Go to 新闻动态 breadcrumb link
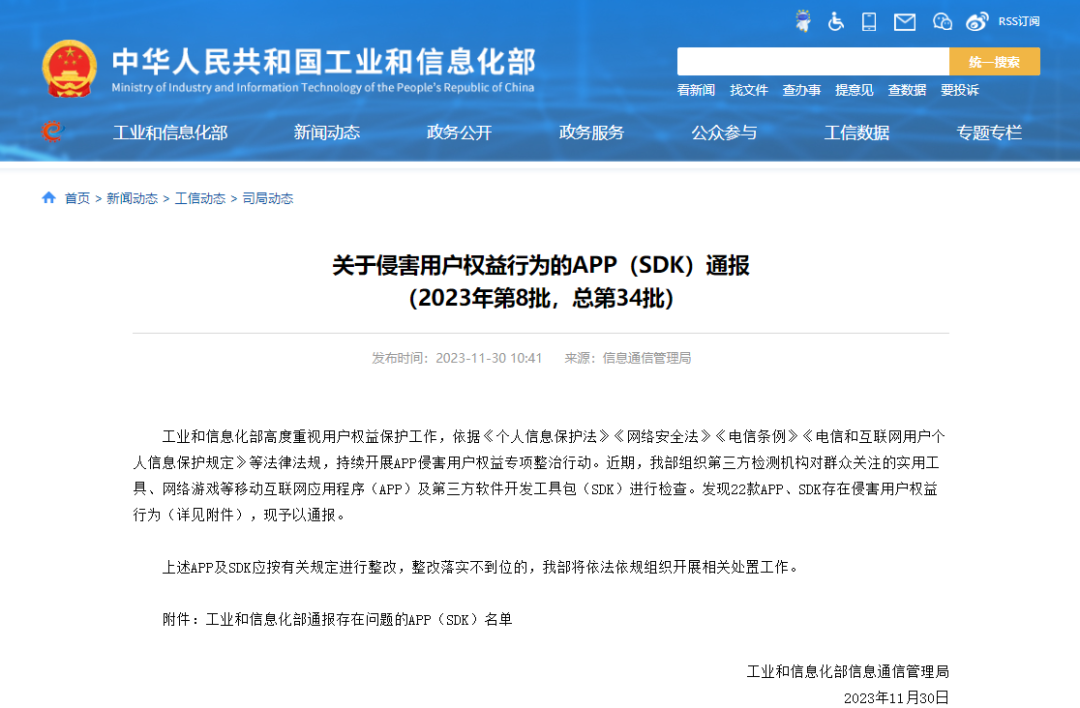This screenshot has height=708, width=1080. (x=132, y=198)
